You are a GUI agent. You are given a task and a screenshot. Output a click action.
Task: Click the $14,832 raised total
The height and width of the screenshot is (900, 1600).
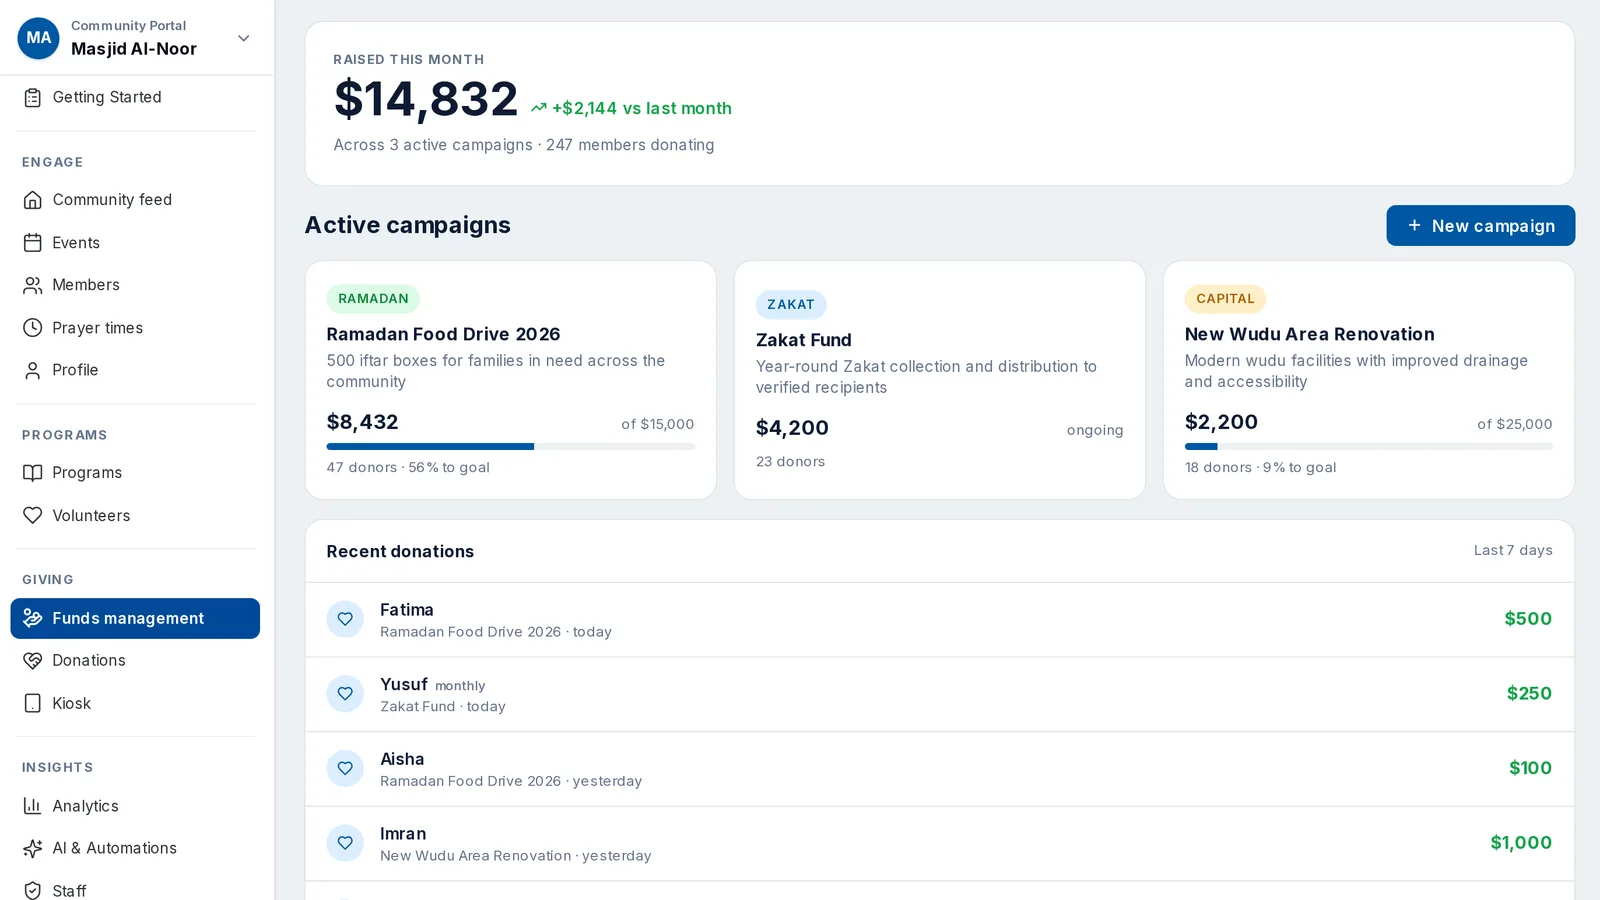tap(426, 99)
